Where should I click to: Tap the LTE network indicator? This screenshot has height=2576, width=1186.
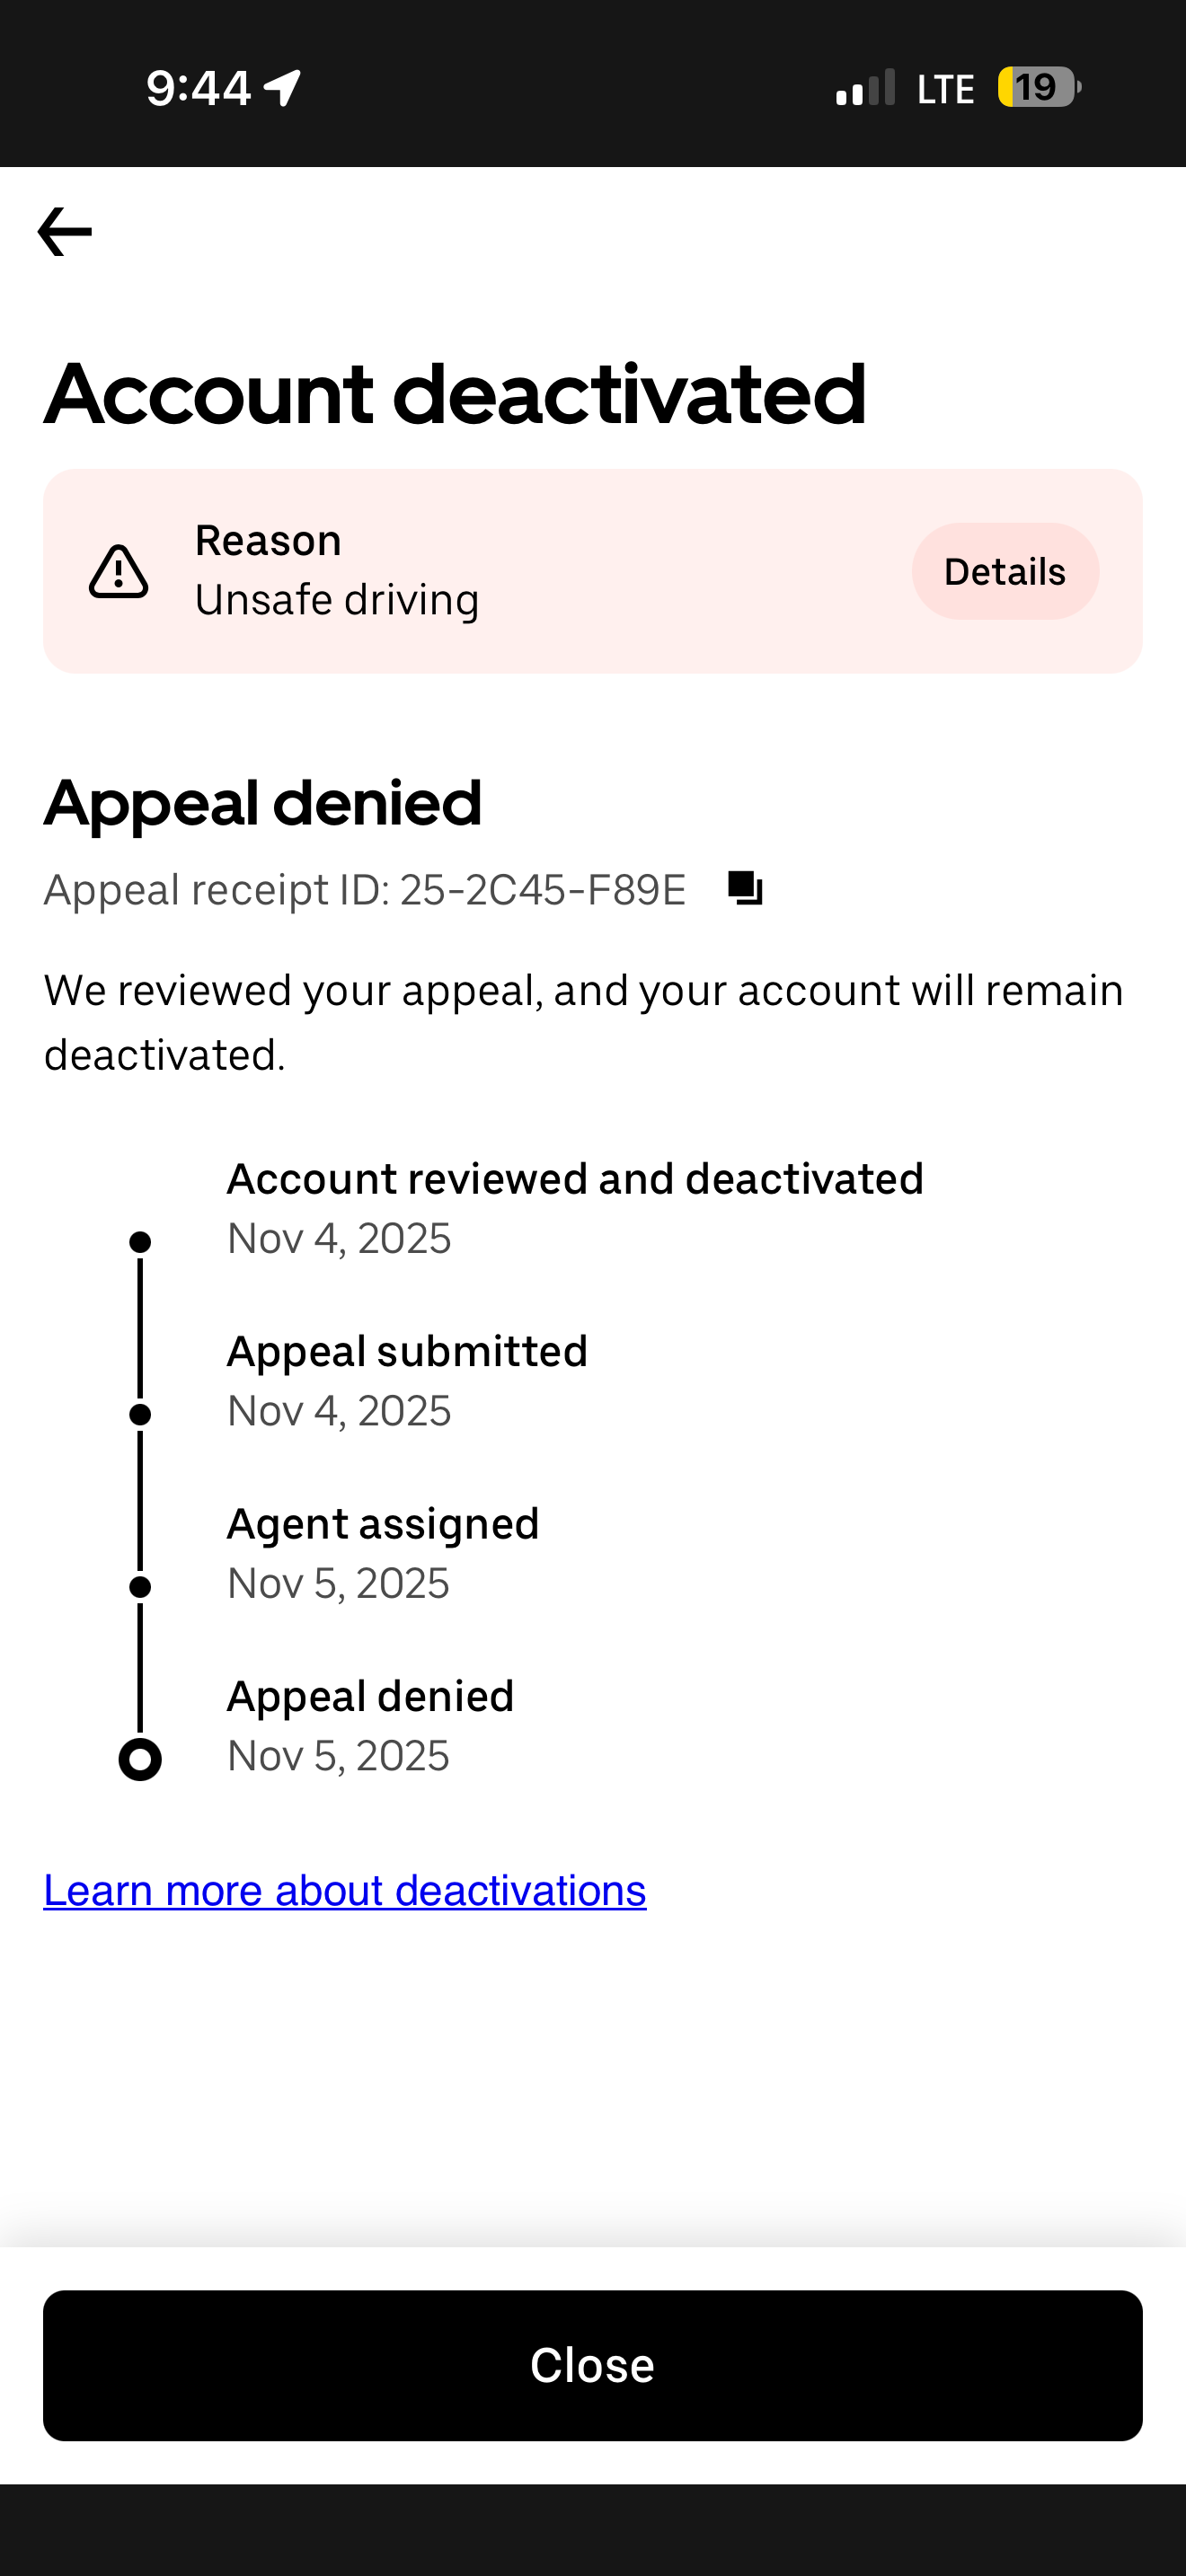(x=945, y=90)
